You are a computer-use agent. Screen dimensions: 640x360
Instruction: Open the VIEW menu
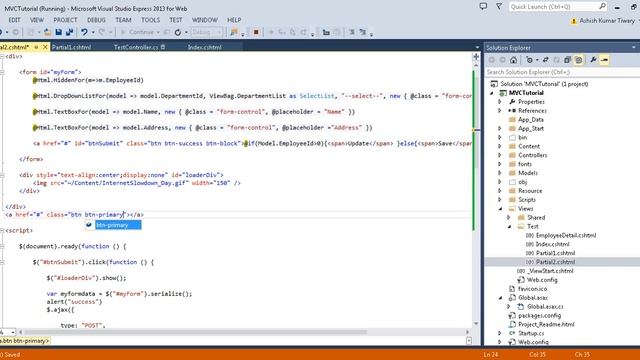37,20
